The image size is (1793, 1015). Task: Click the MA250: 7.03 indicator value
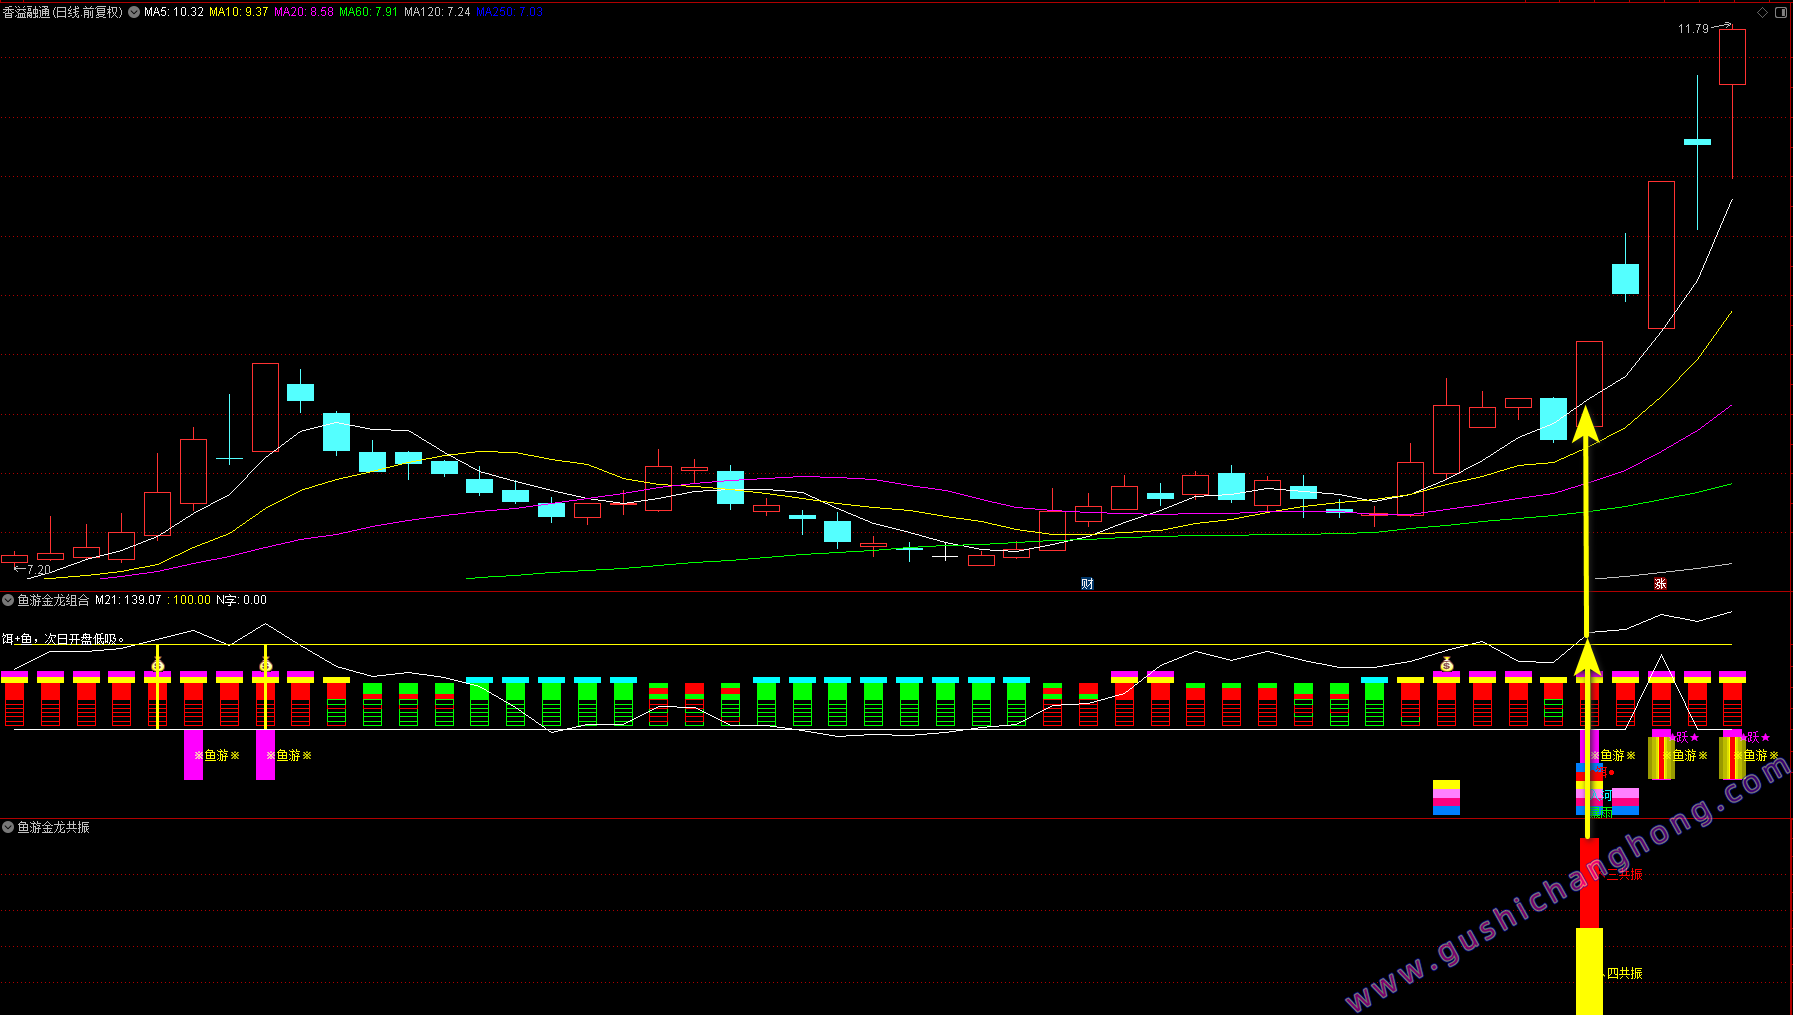[x=509, y=12]
